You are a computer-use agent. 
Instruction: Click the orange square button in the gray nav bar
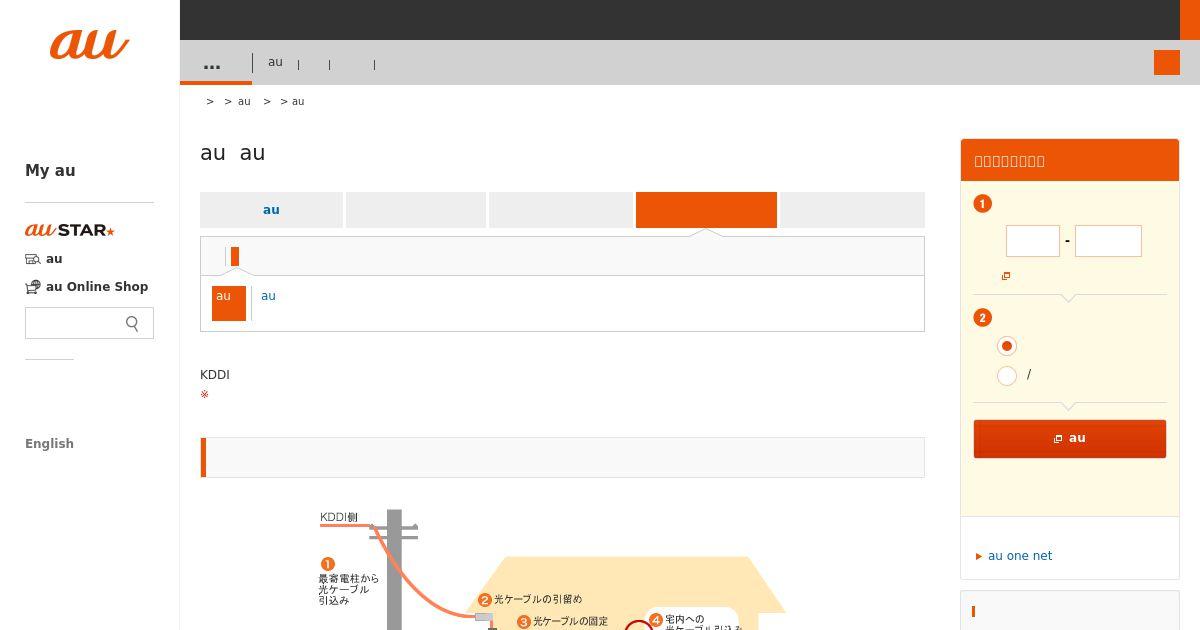coord(1167,62)
